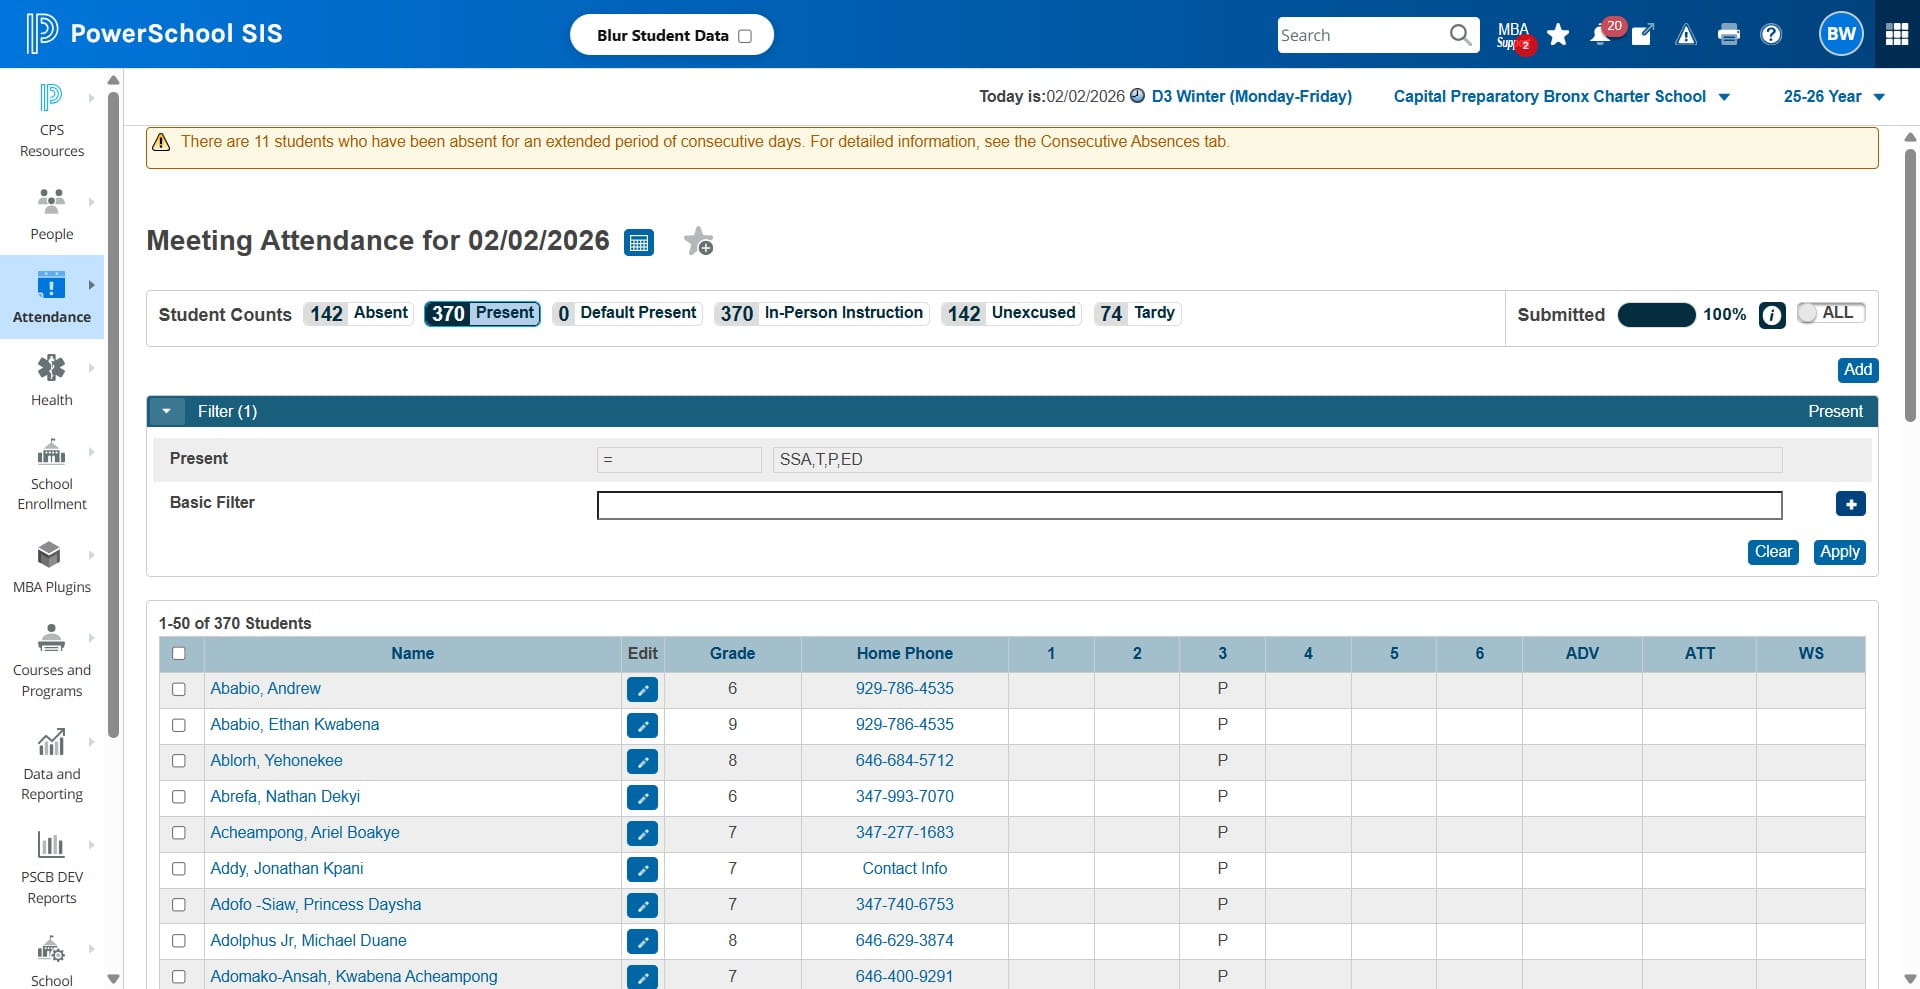Screen dimensions: 1920x989
Task: Open the notifications bell icon
Action: [x=1599, y=35]
